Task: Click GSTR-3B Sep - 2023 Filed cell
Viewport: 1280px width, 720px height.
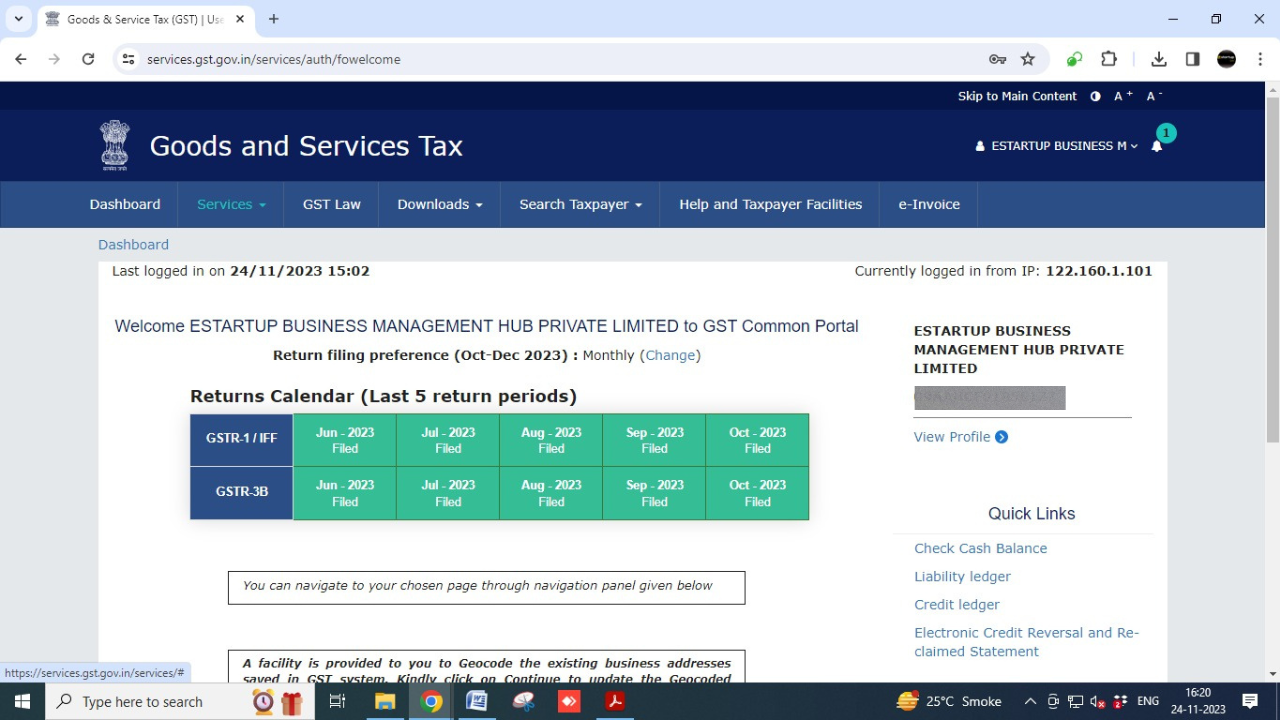Action: point(654,493)
